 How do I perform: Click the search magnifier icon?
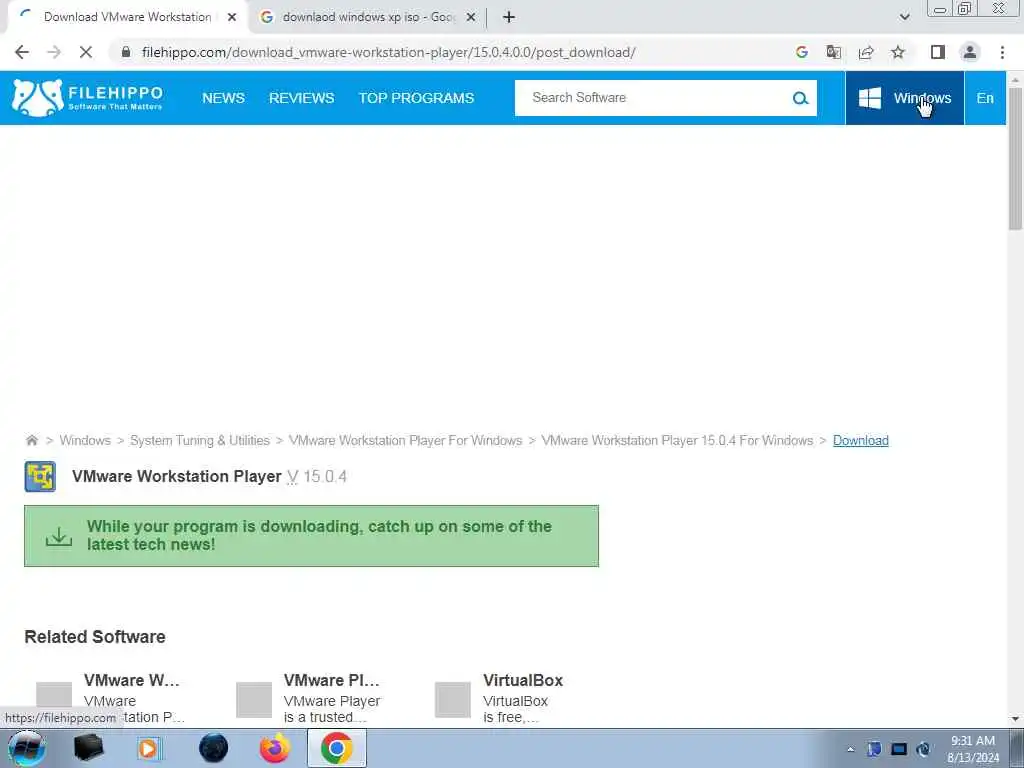click(x=800, y=98)
